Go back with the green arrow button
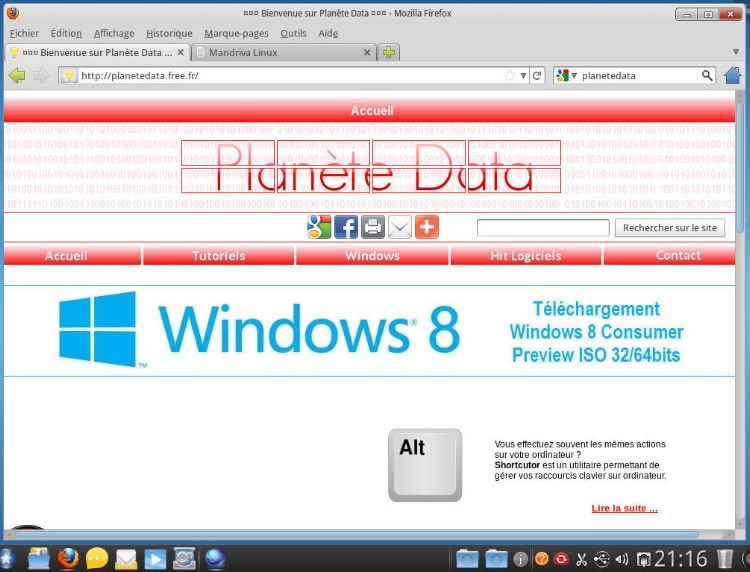Viewport: 750px width, 572px height. click(x=17, y=75)
